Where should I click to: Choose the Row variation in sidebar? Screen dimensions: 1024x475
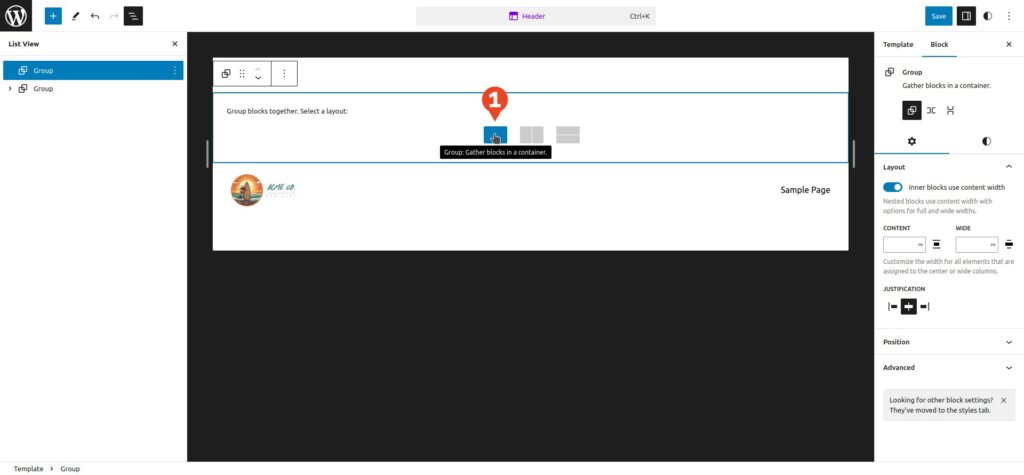931,111
